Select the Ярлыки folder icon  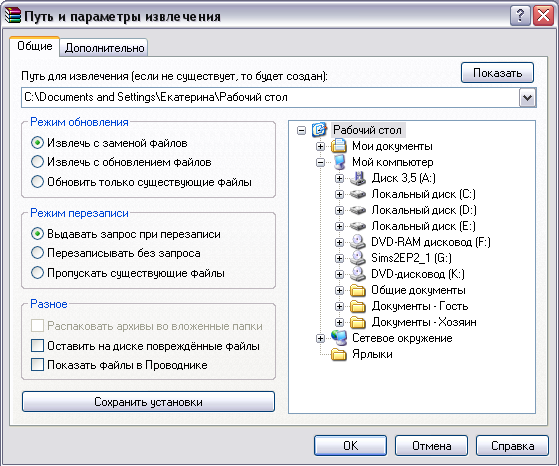[x=339, y=354]
